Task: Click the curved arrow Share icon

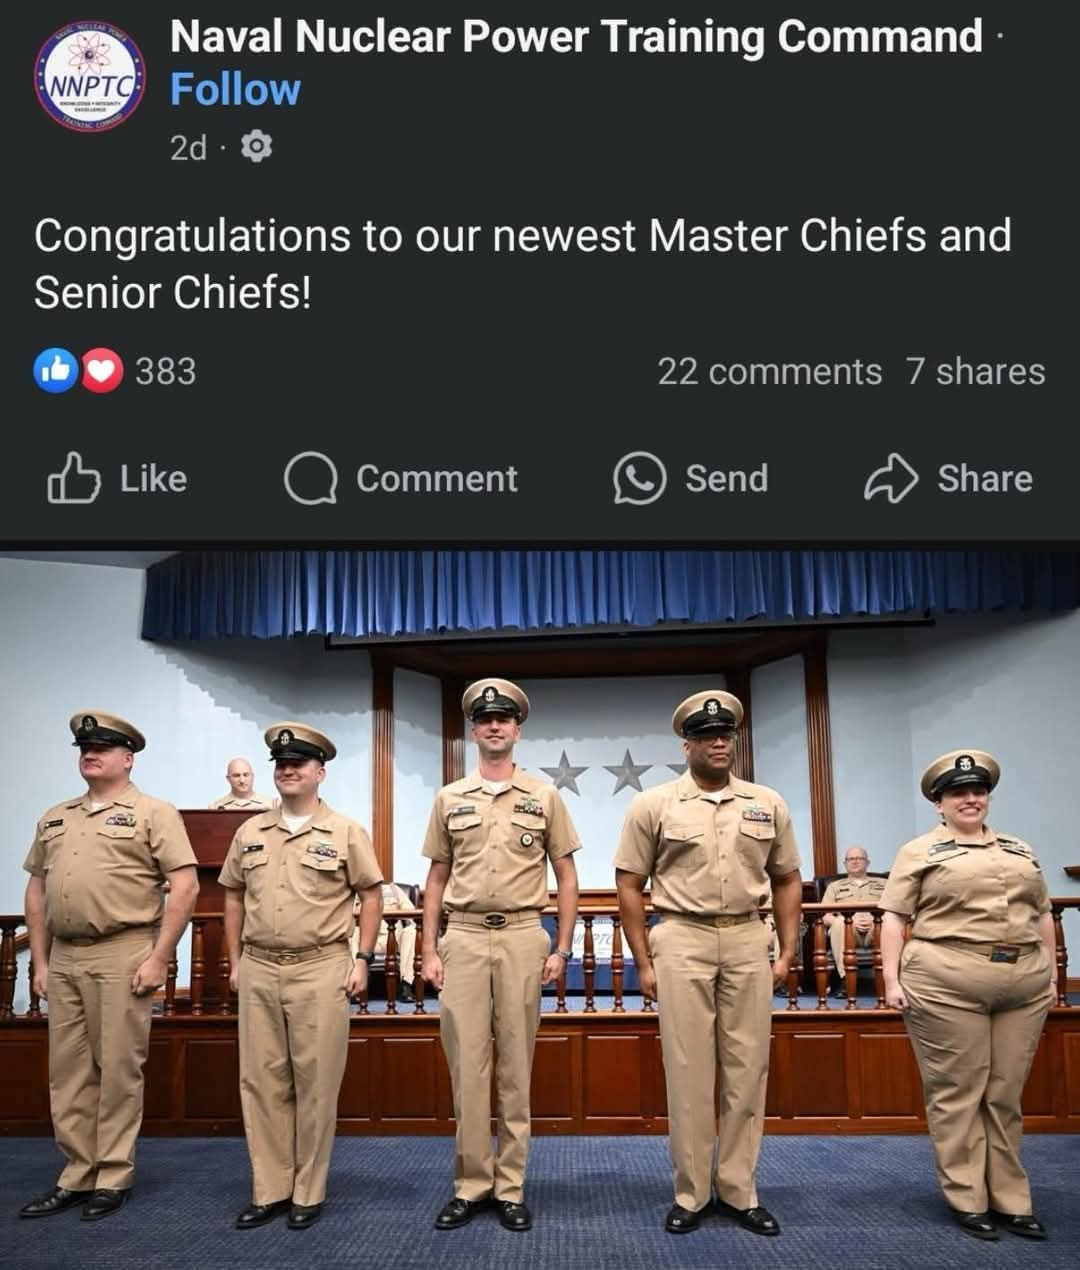Action: tap(890, 478)
